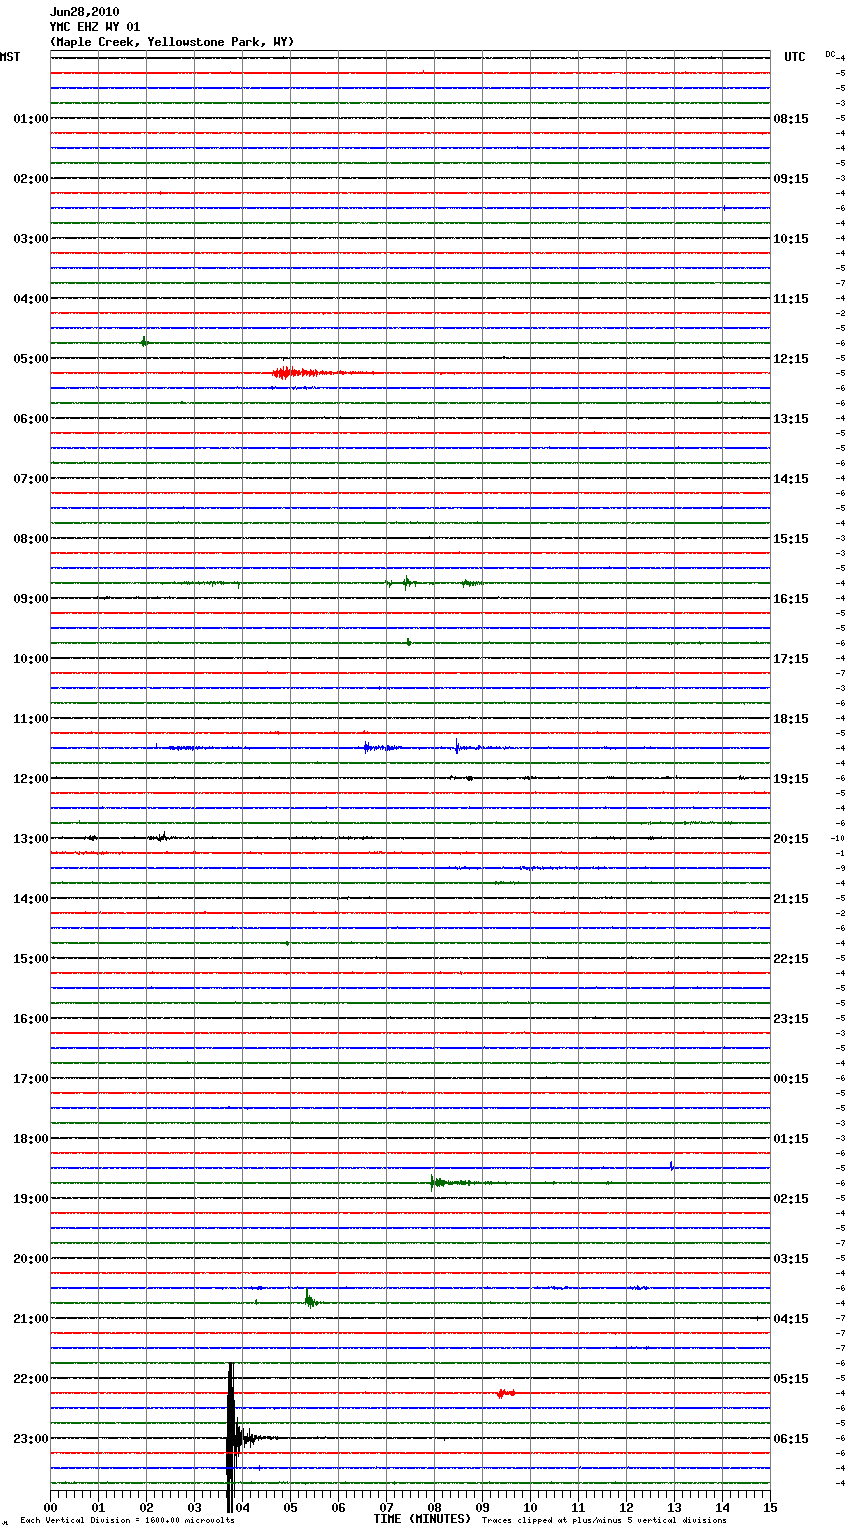Select the 23:00 MST row label

(31, 1439)
